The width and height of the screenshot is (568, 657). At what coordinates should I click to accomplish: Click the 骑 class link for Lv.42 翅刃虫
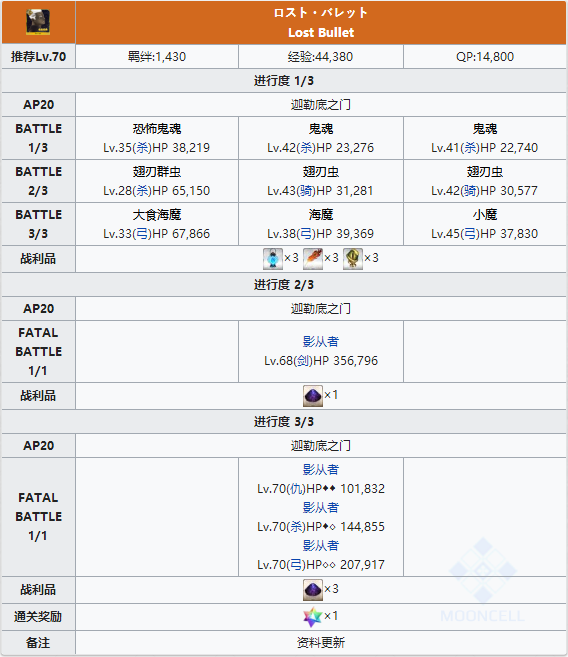click(471, 191)
